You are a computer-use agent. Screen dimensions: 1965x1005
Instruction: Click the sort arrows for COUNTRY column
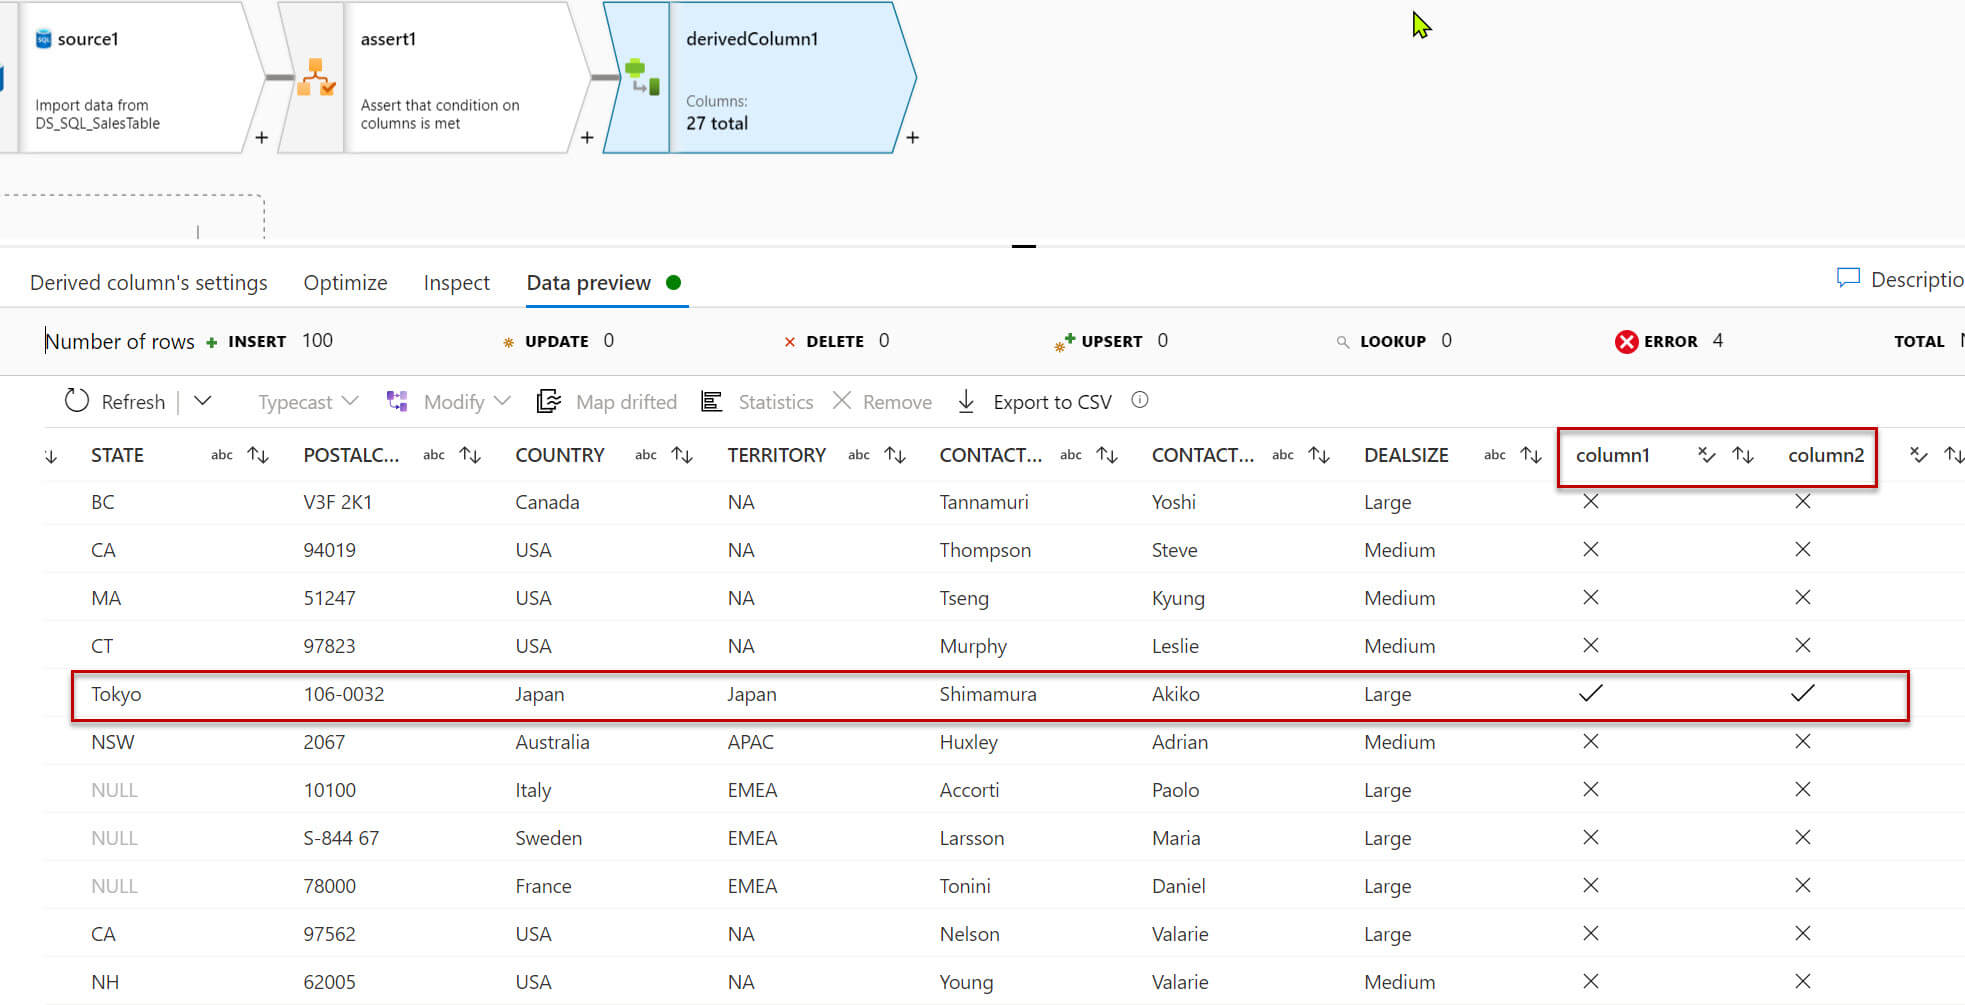click(x=682, y=455)
